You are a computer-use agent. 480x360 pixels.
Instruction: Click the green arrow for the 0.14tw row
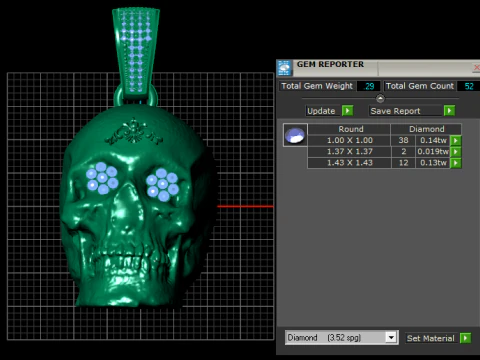456,140
